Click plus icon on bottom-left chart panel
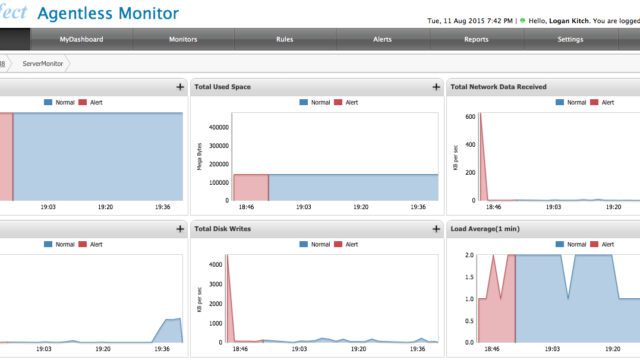640x360 pixels. click(x=180, y=229)
